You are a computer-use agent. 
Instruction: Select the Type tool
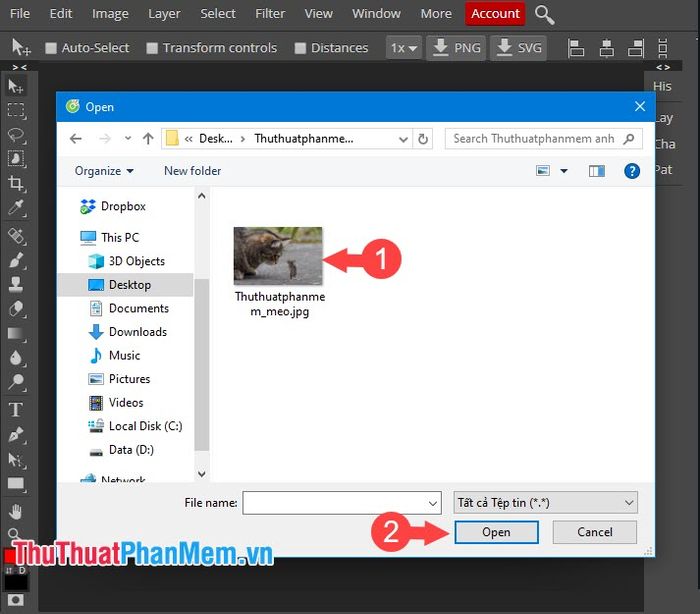pyautogui.click(x=16, y=409)
